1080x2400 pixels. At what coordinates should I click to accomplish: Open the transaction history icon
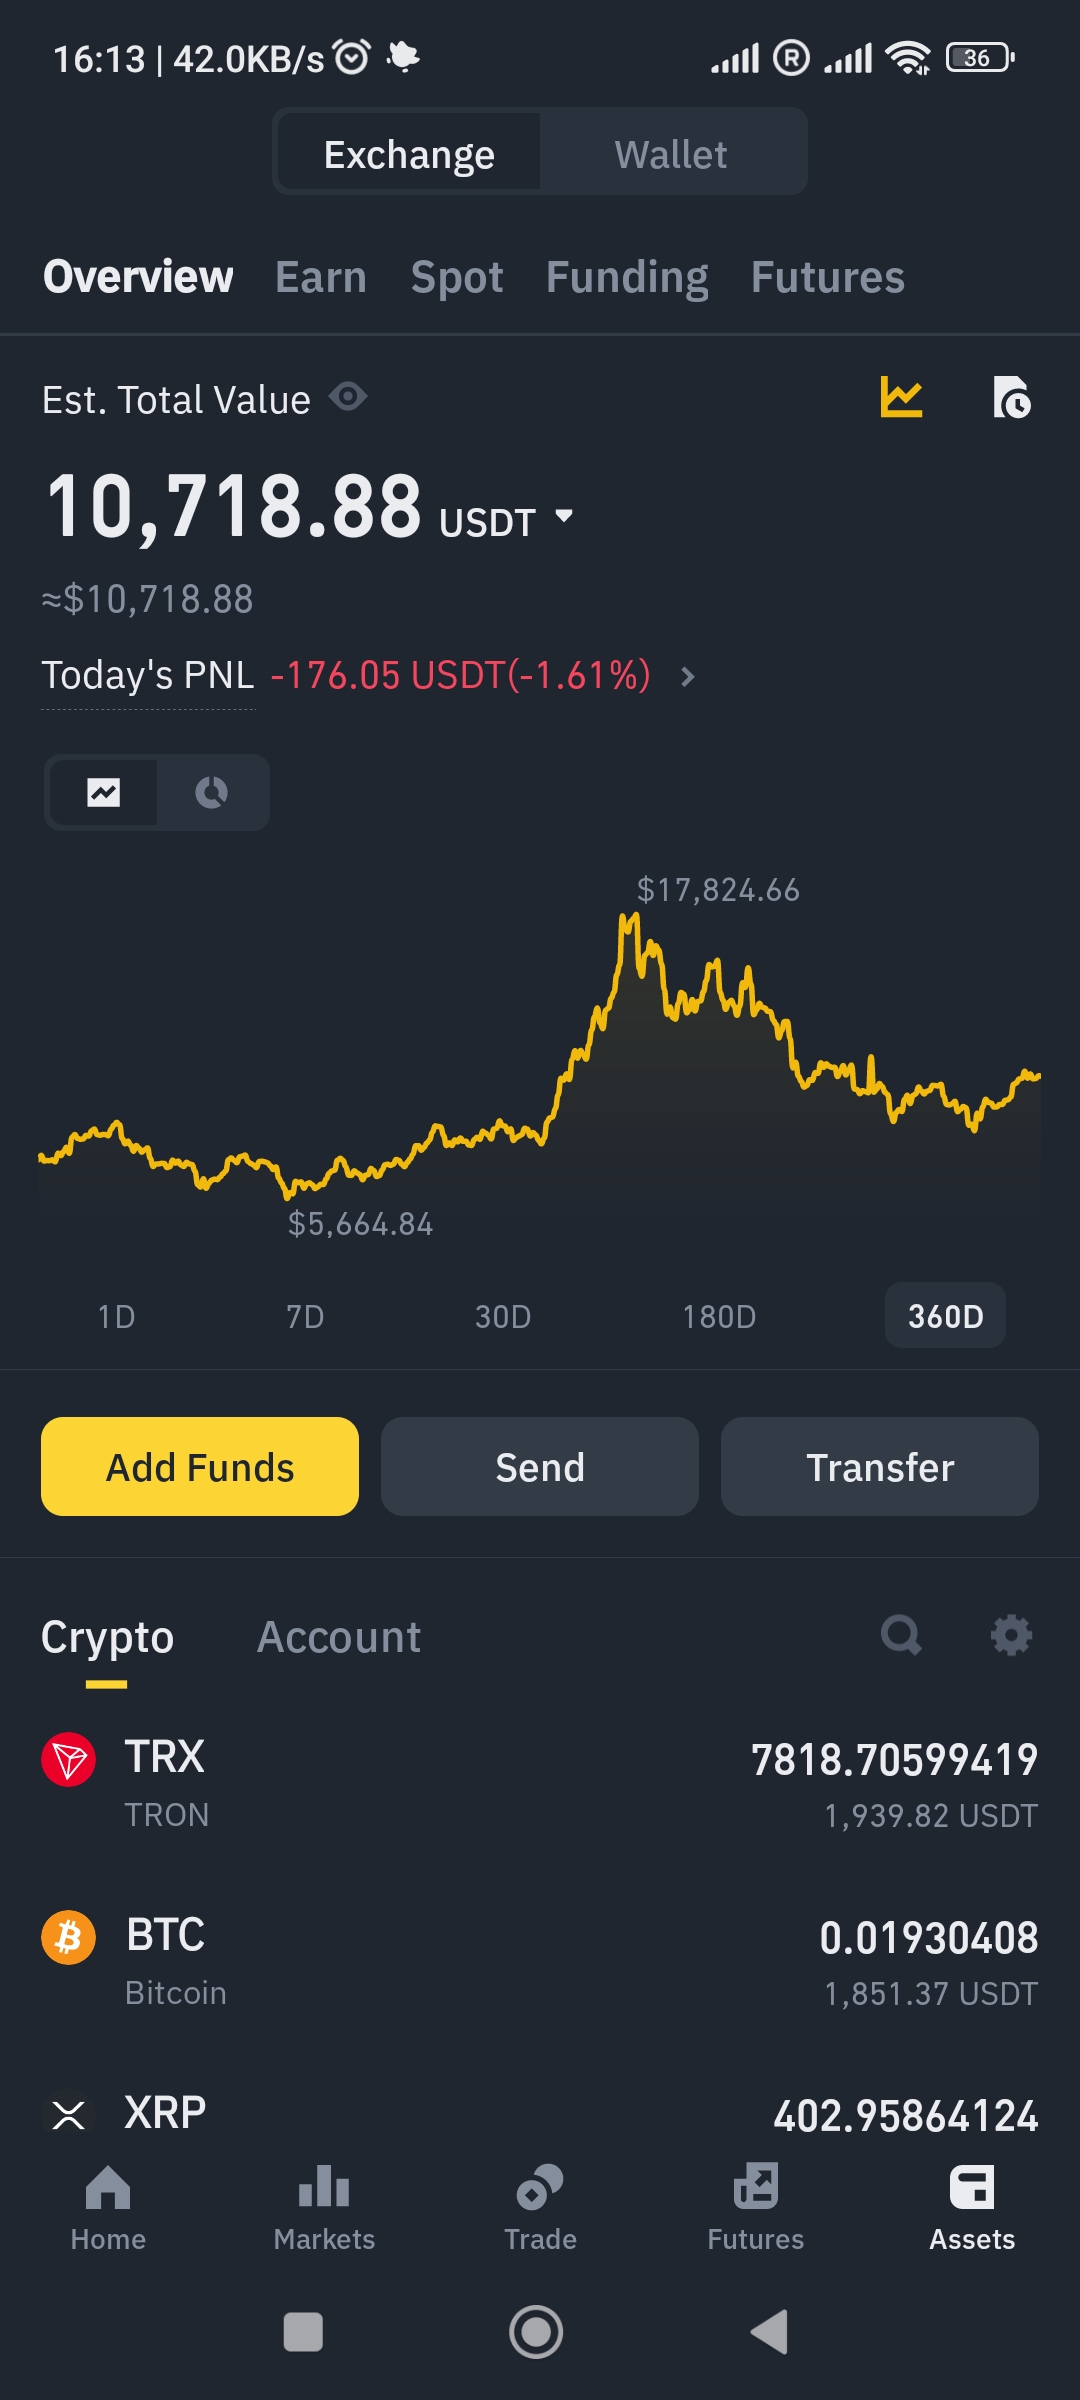pos(1011,398)
